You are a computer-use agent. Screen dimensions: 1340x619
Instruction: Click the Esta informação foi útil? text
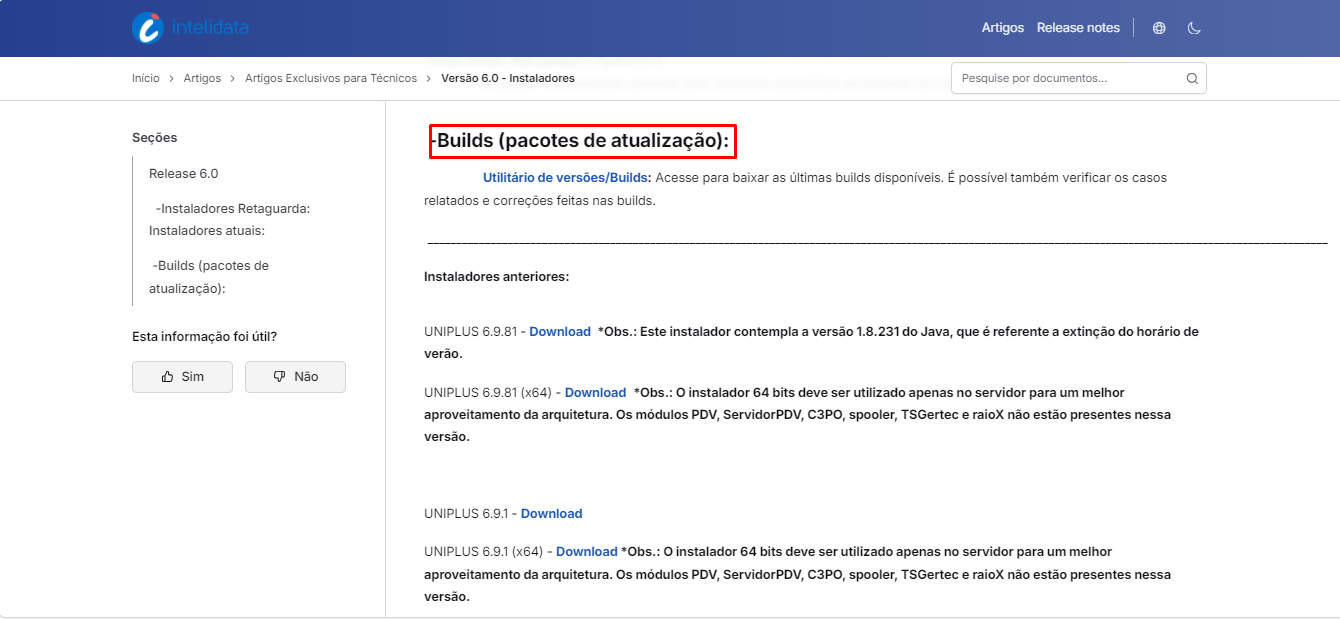pos(204,337)
